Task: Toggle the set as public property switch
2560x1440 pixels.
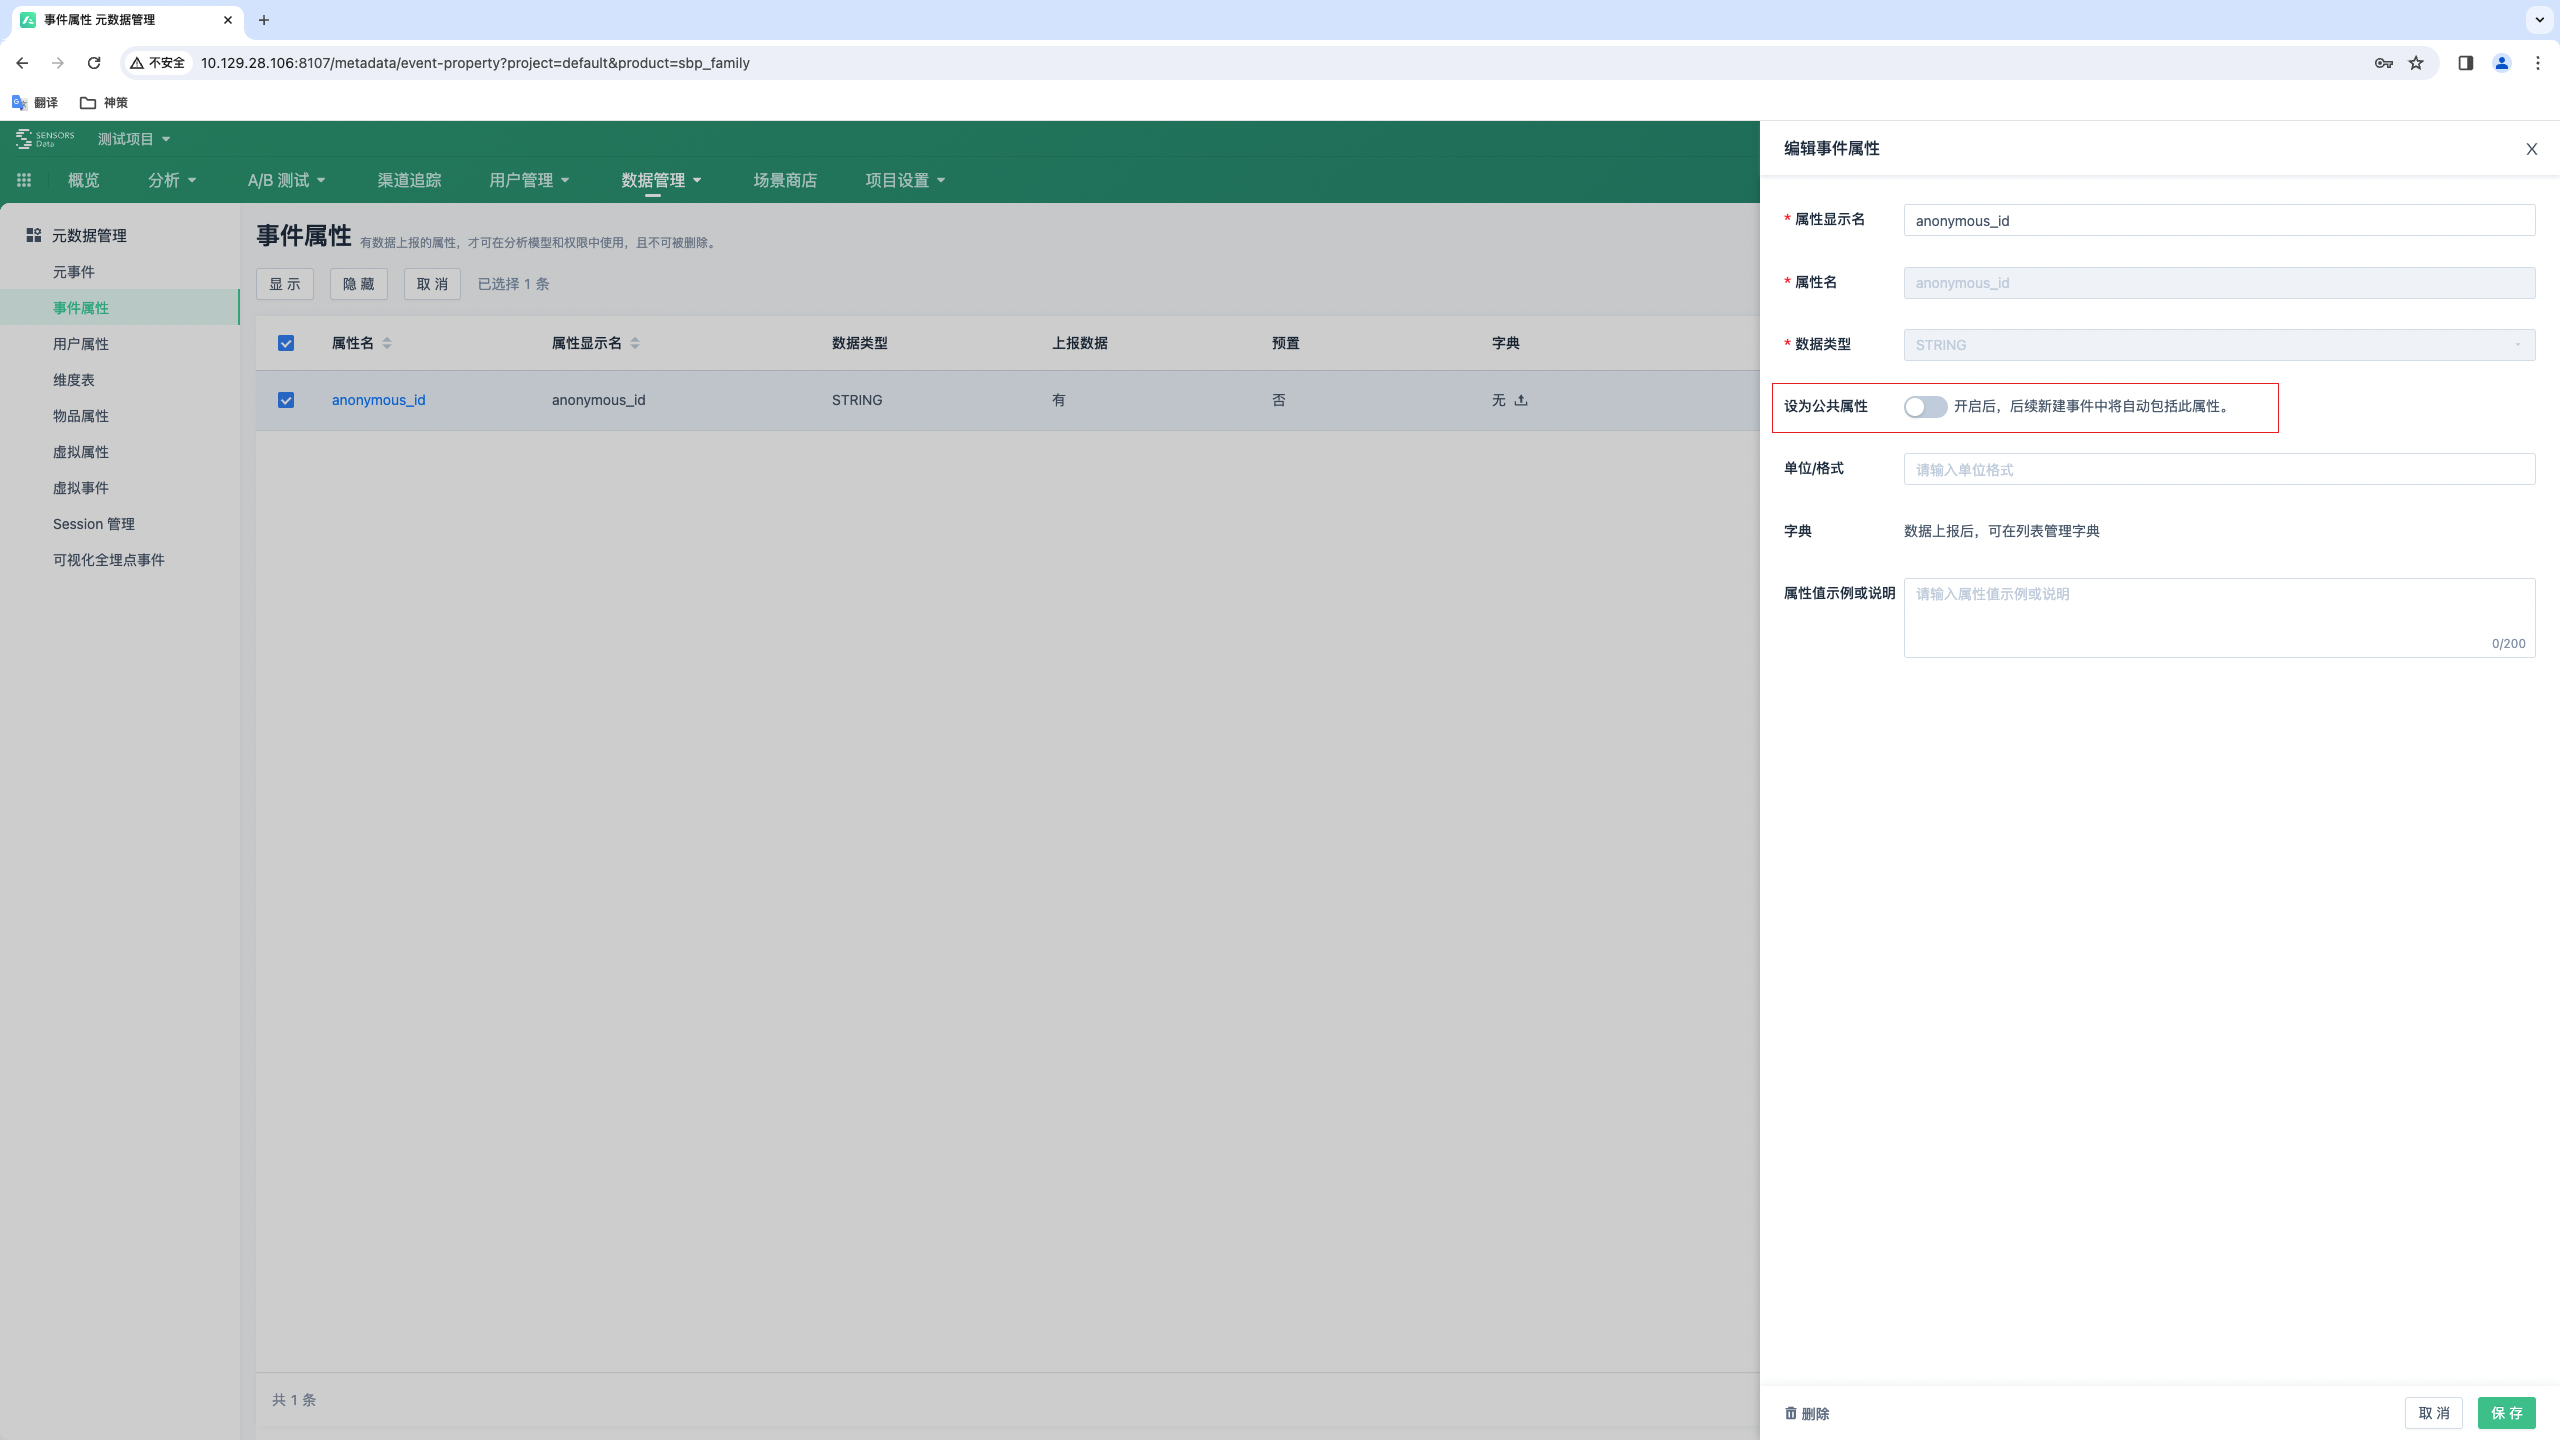Action: [x=1925, y=406]
